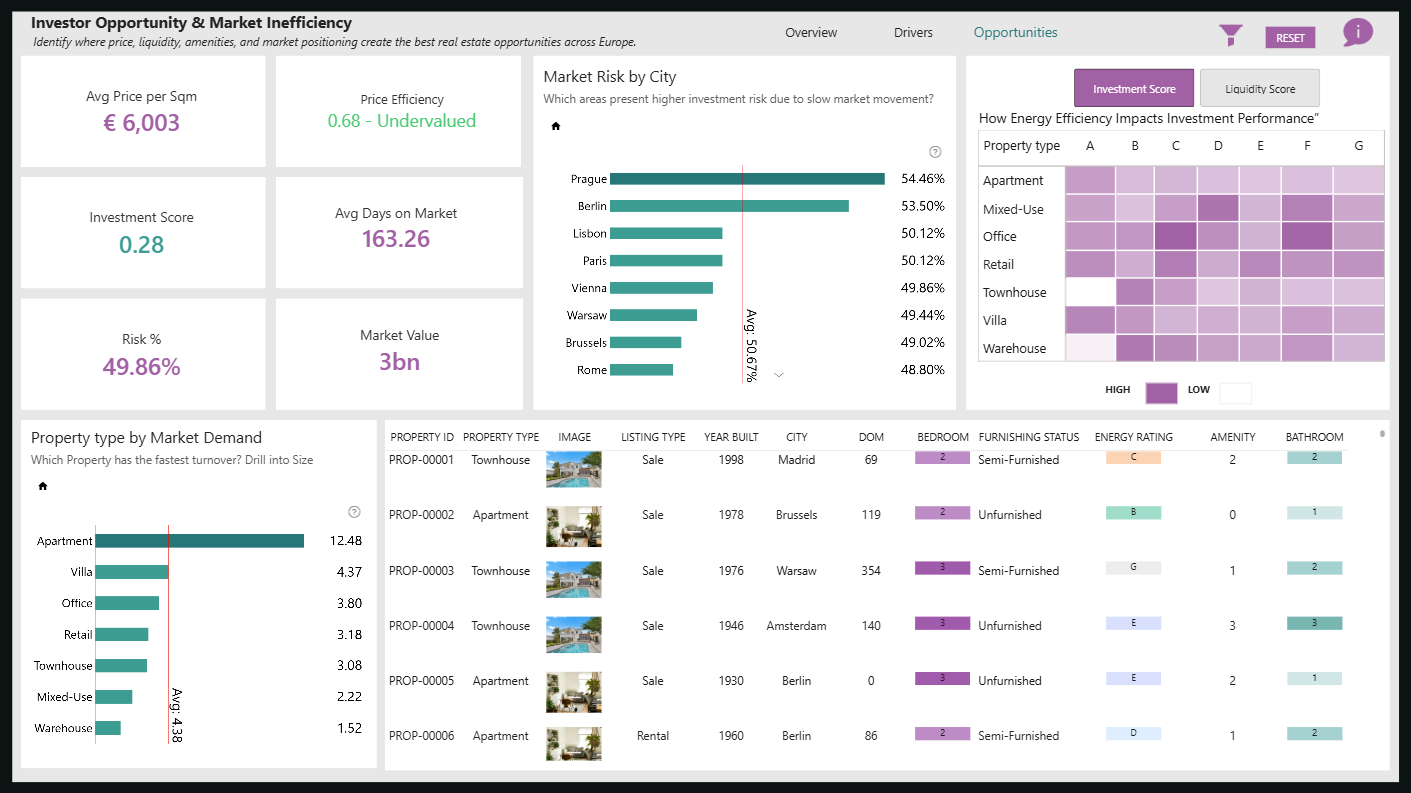Click the purple funnel filter icon
Image resolution: width=1411 pixels, height=793 pixels.
point(1230,36)
